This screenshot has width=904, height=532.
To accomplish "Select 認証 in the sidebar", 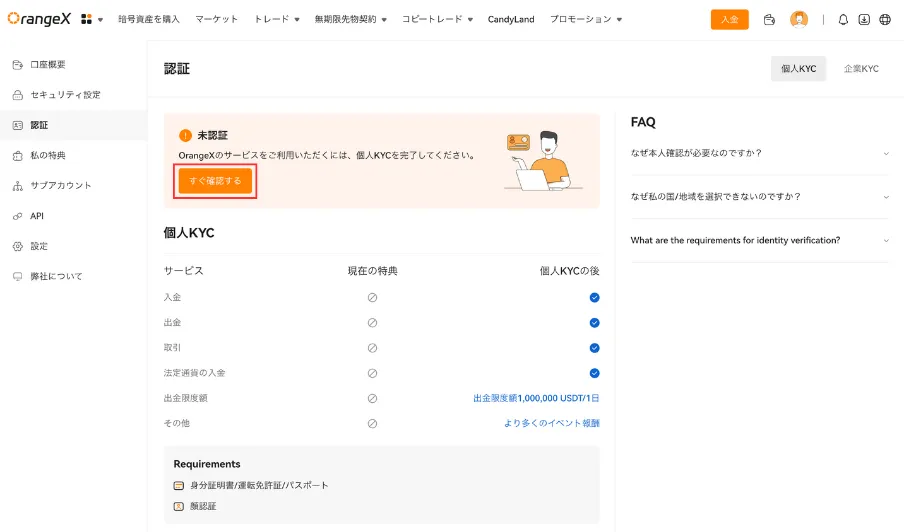I will pyautogui.click(x=73, y=125).
